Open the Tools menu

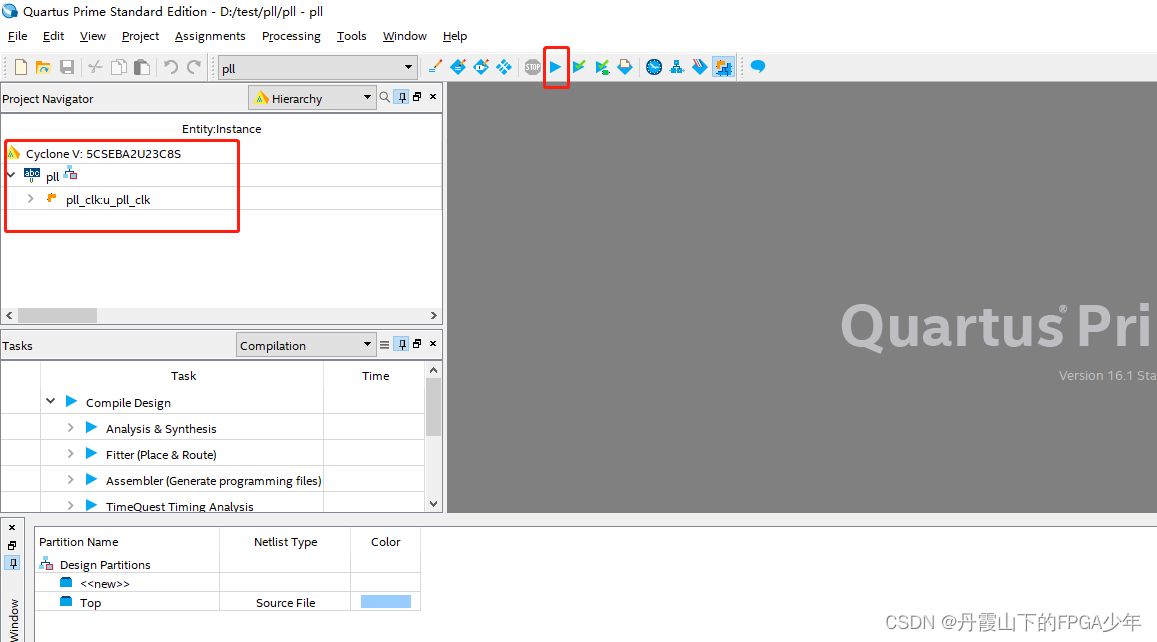[351, 36]
